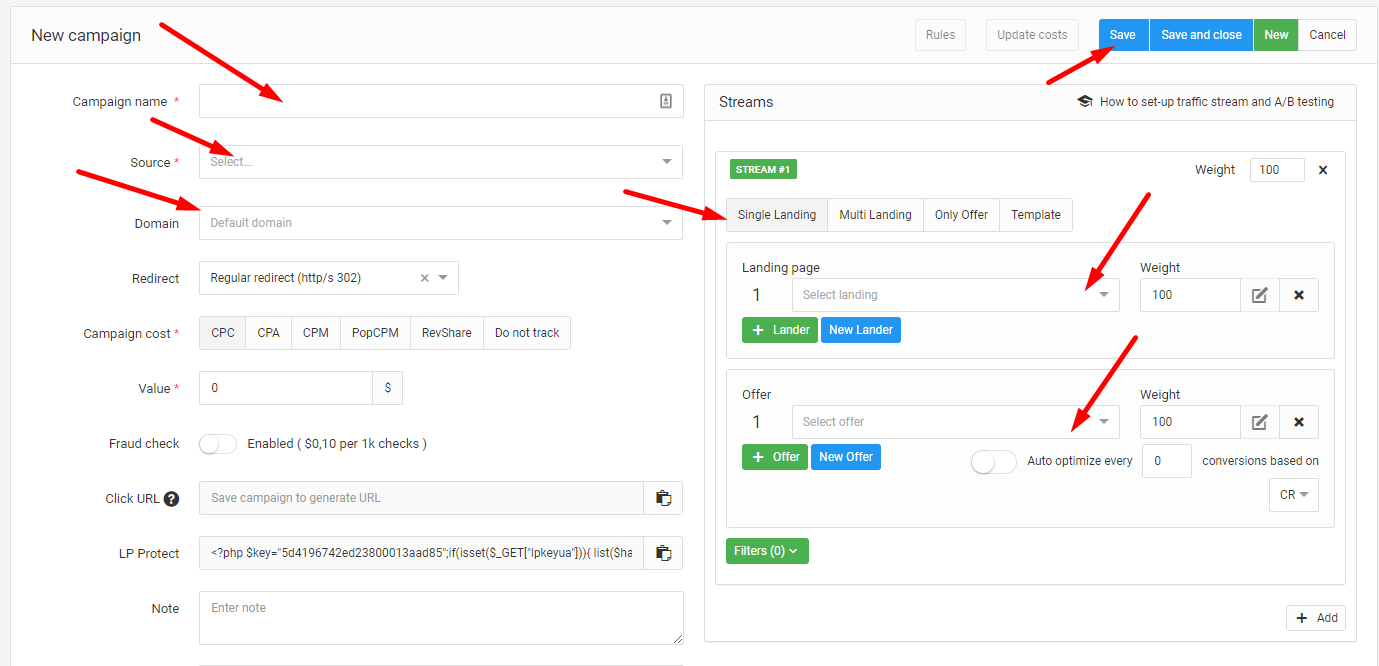The image size is (1379, 666).
Task: Clear the Regular redirect selection
Action: click(424, 278)
